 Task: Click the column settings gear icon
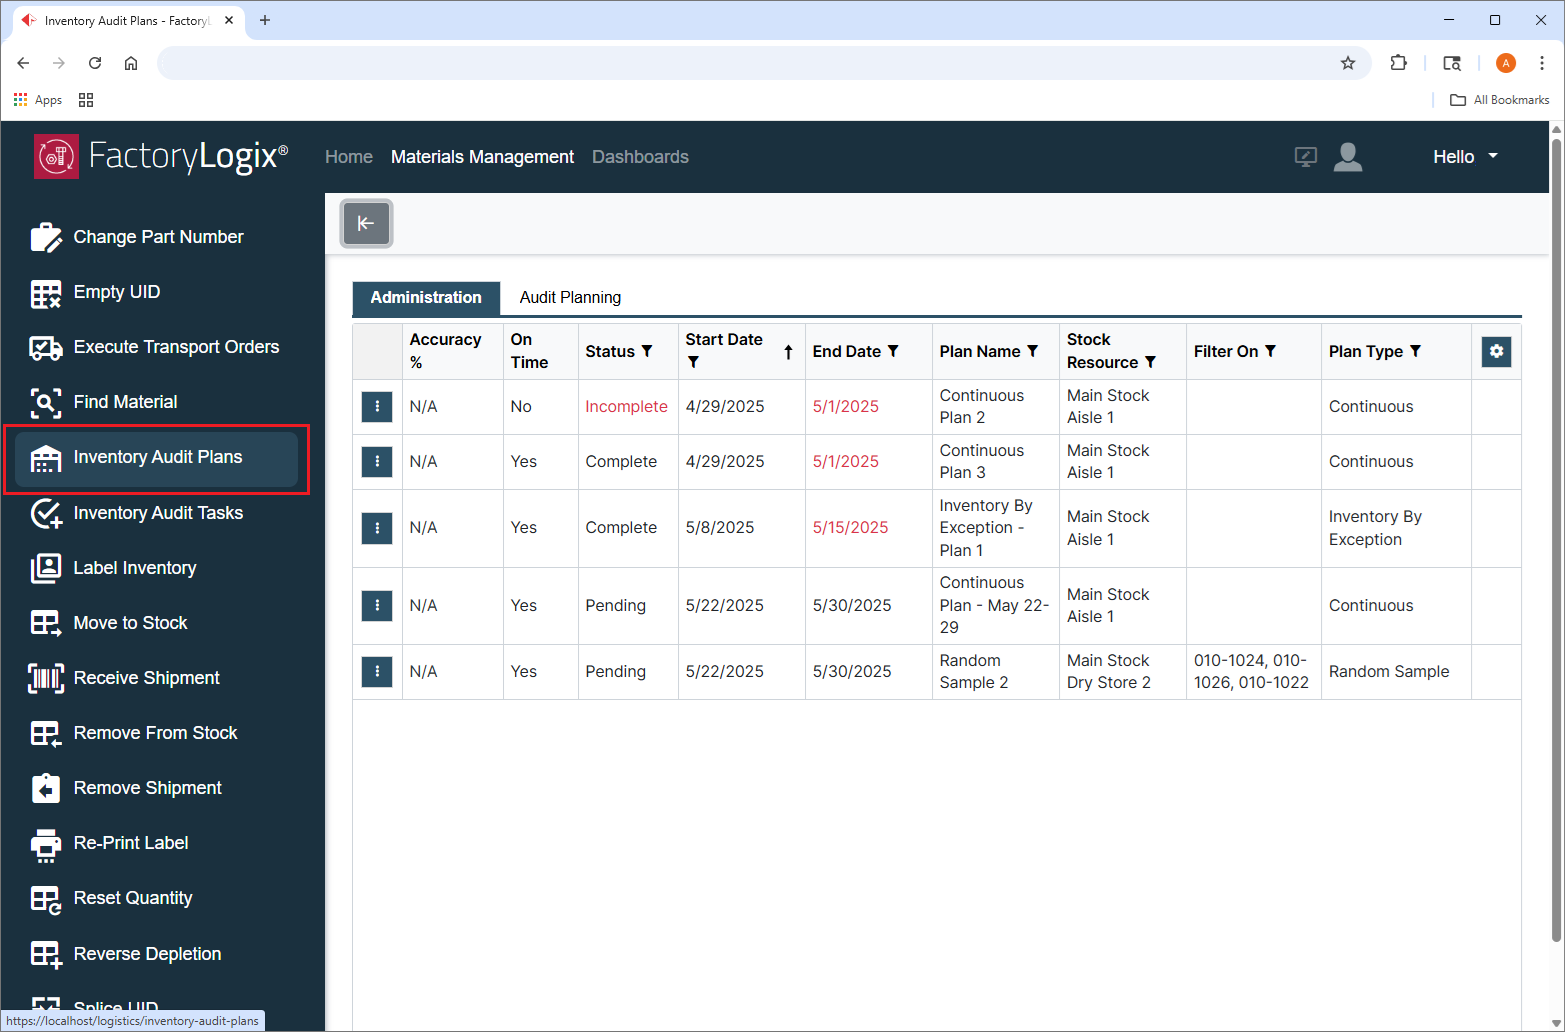[1496, 351]
